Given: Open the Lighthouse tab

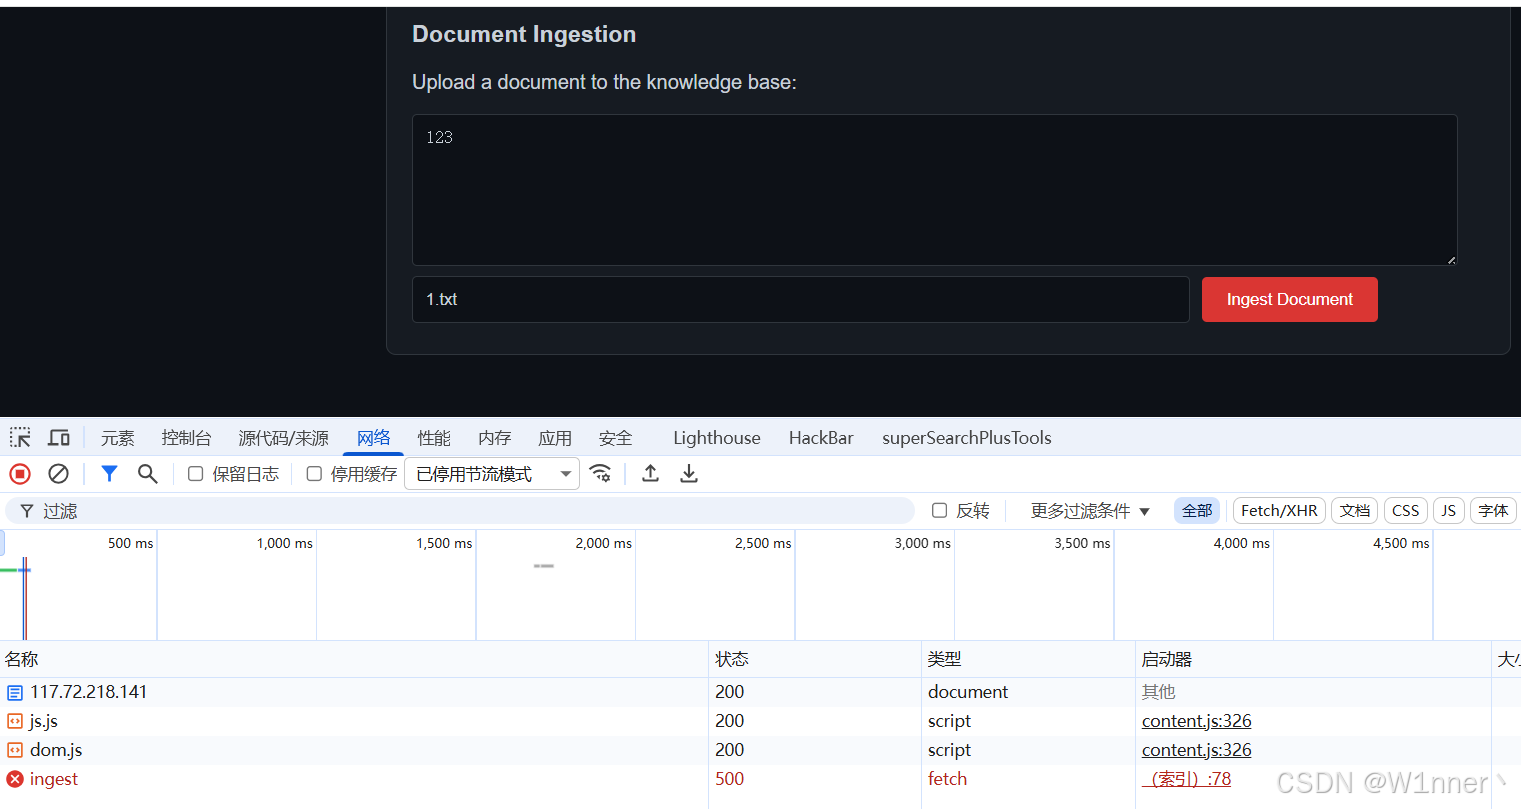Looking at the screenshot, I should 717,438.
